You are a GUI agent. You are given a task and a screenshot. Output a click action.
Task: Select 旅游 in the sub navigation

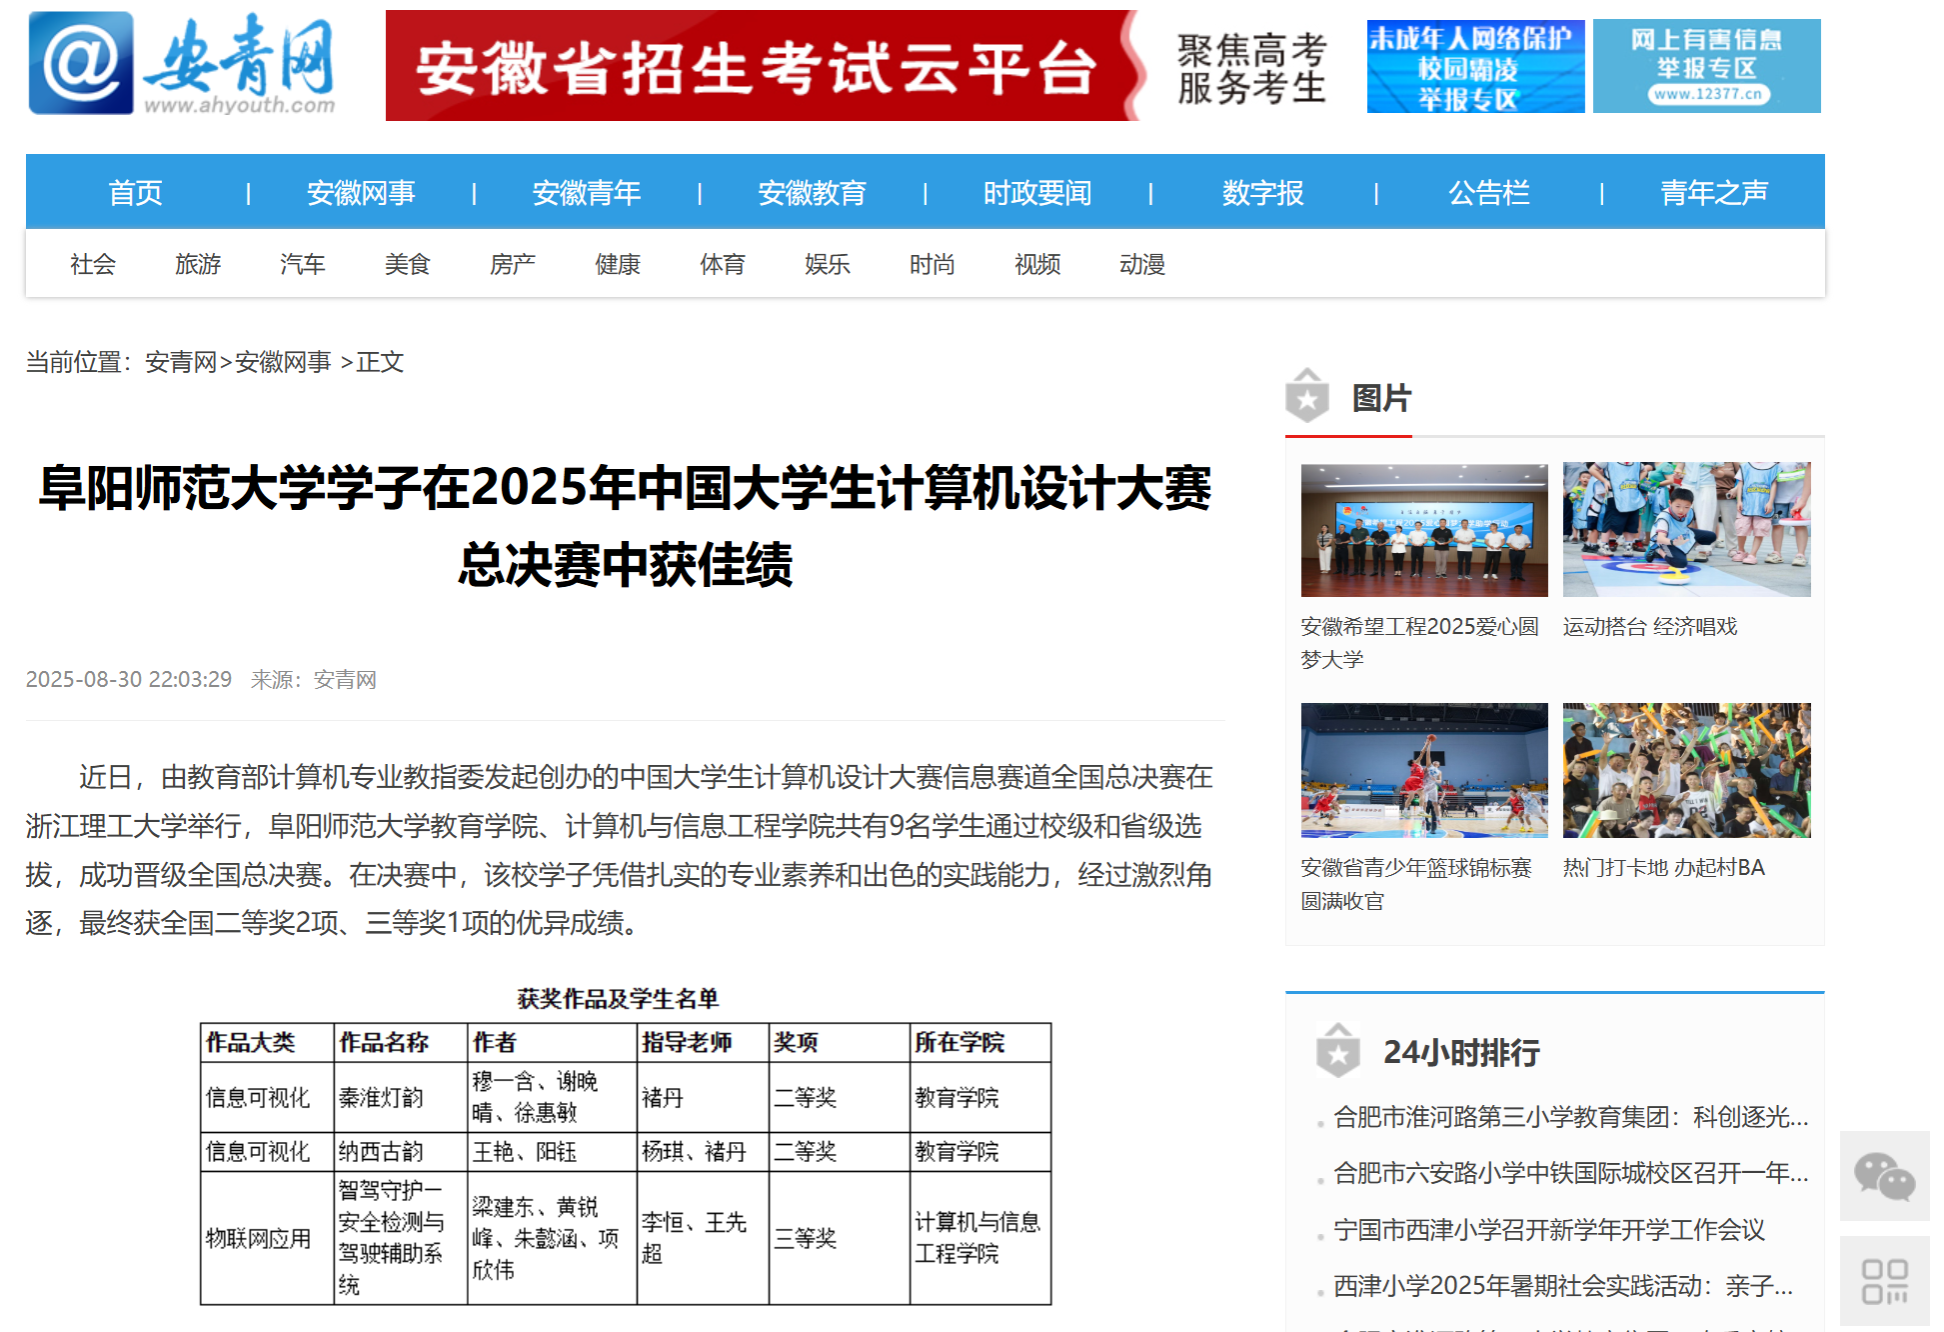coord(197,264)
